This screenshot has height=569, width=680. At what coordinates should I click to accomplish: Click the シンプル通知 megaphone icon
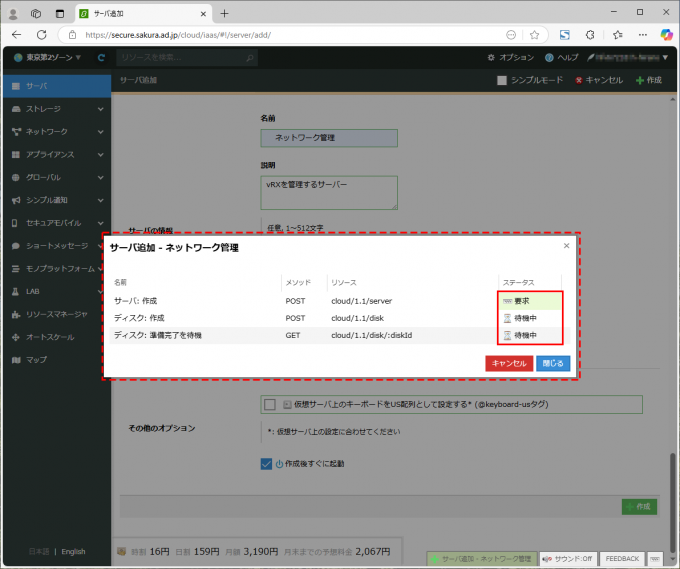(x=16, y=200)
